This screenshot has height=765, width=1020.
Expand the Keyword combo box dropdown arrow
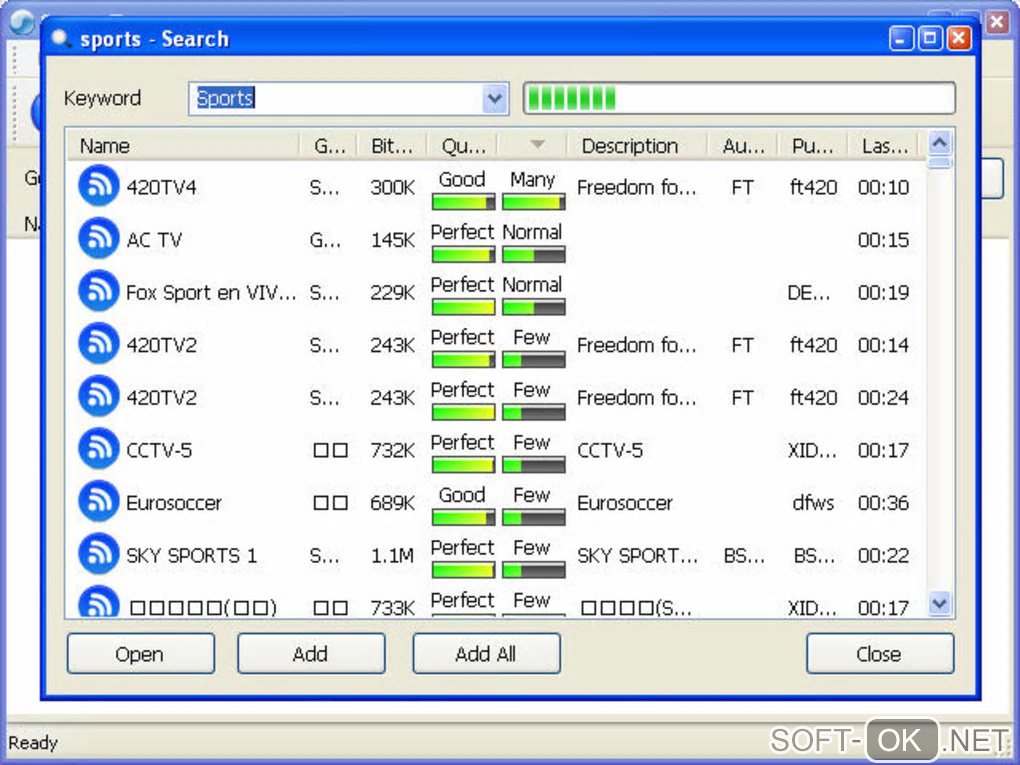(x=495, y=99)
